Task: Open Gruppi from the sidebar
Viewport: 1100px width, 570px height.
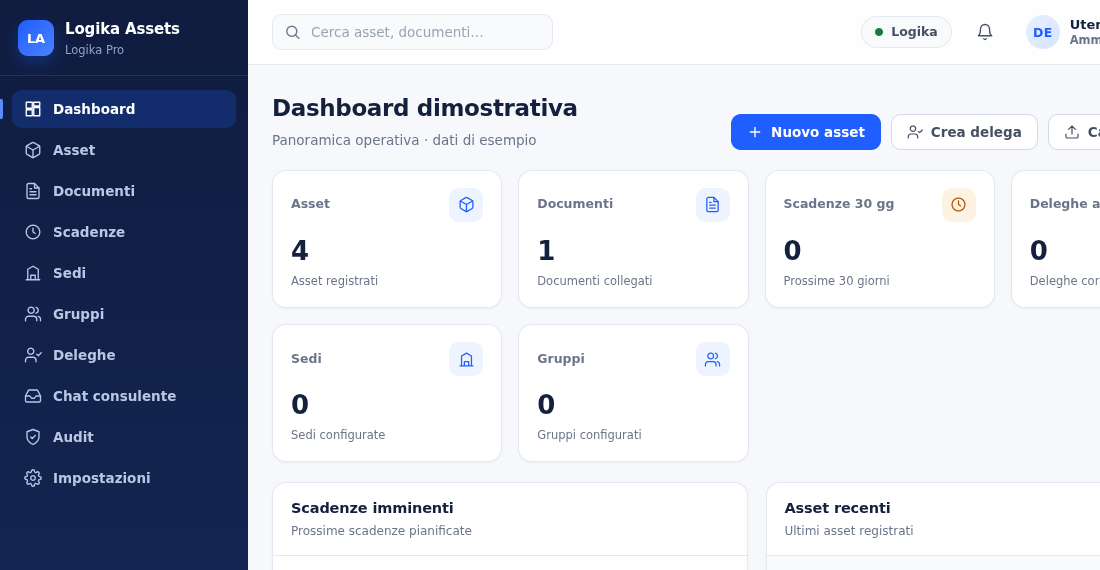Action: coord(123,314)
